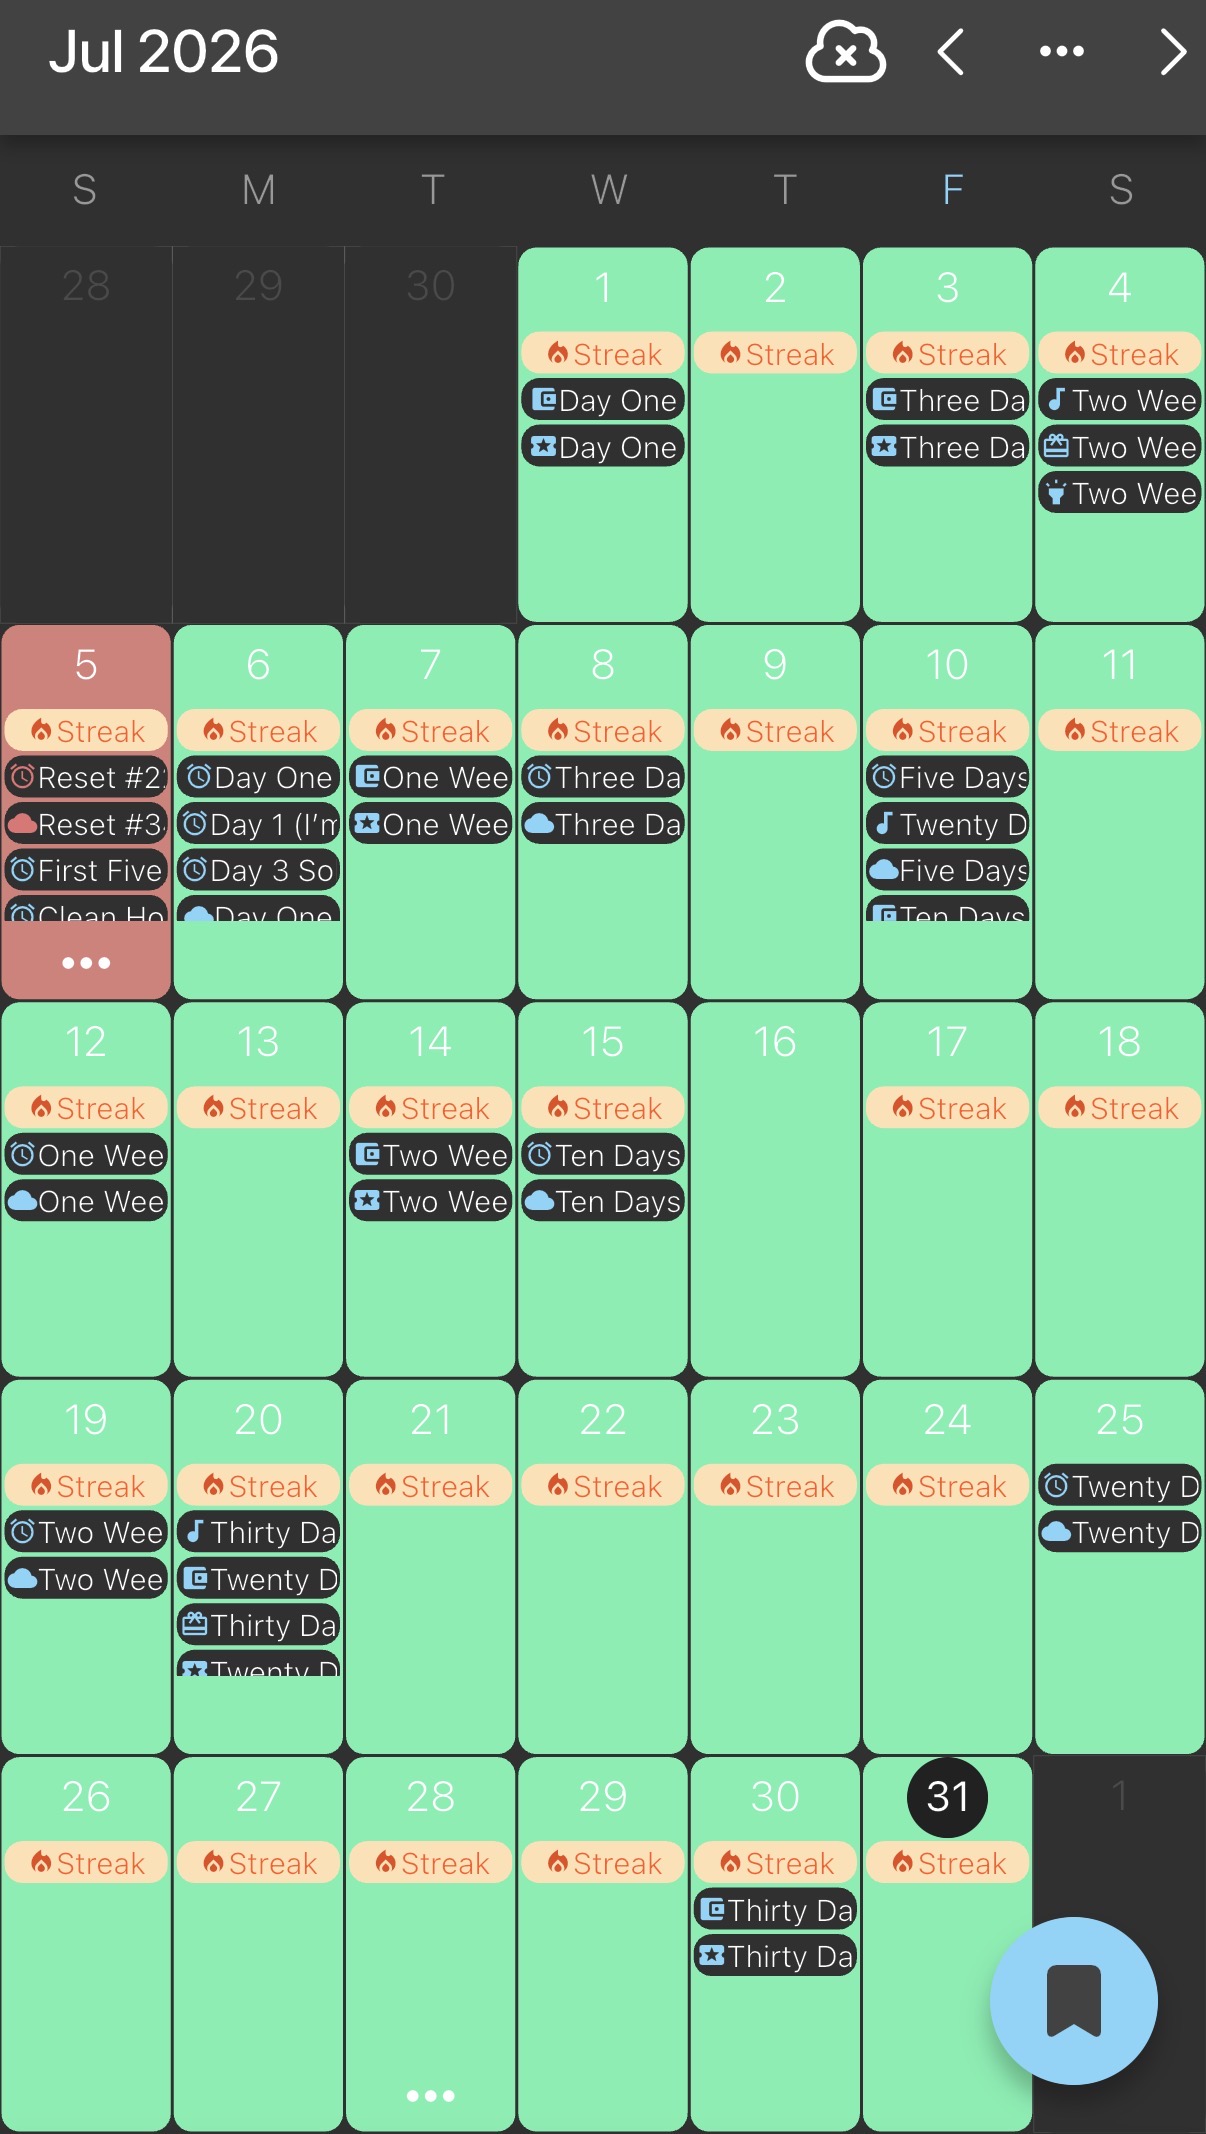The height and width of the screenshot is (2134, 1206).
Task: Open the Jul 2026 month title
Action: point(163,51)
